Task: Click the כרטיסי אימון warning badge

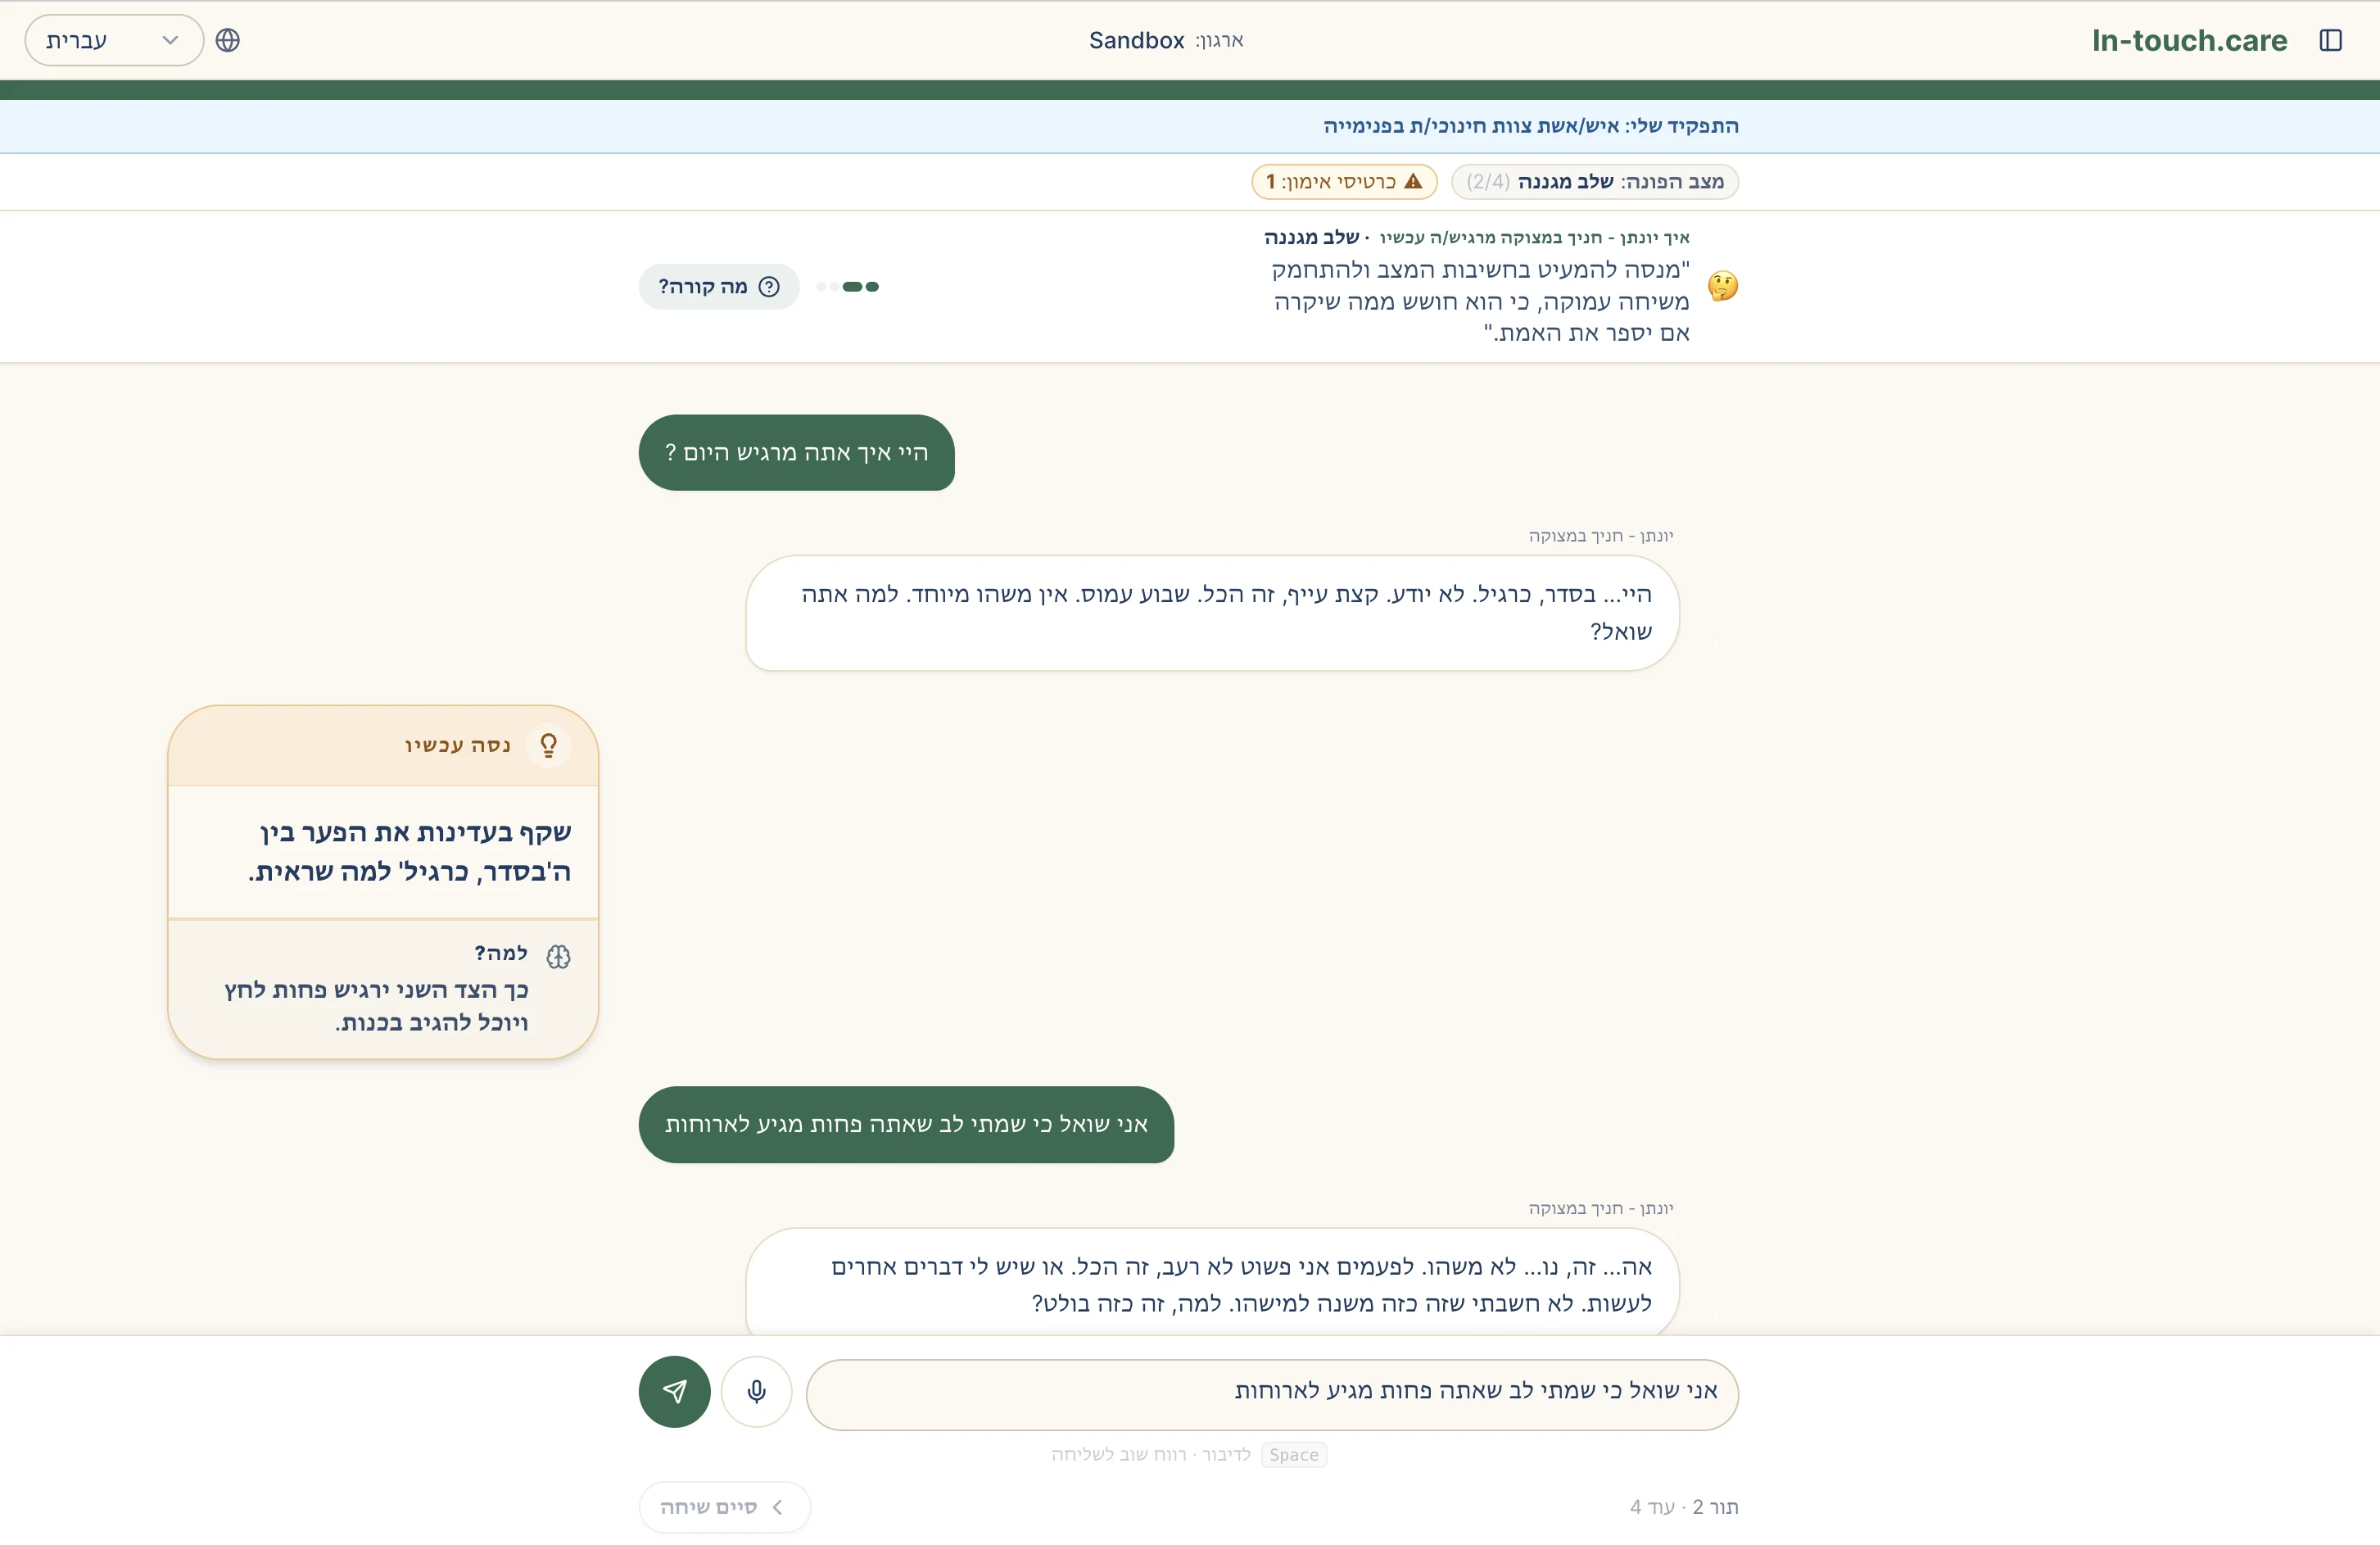Action: coord(1344,182)
